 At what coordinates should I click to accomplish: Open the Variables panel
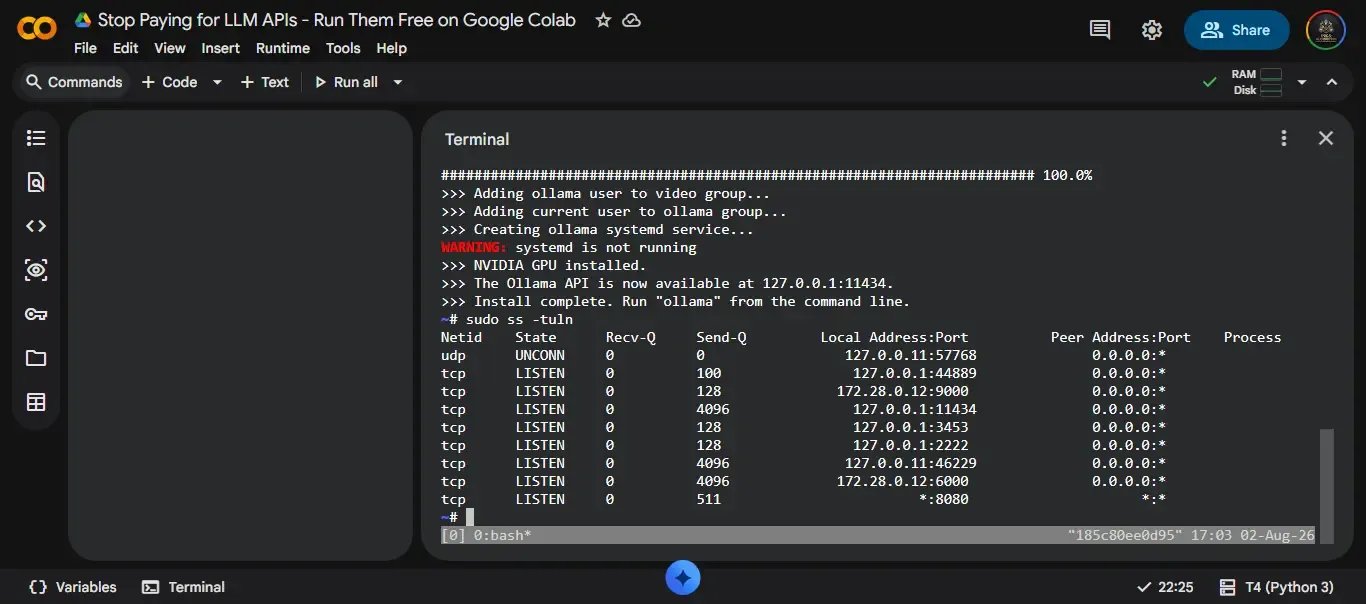(x=73, y=587)
